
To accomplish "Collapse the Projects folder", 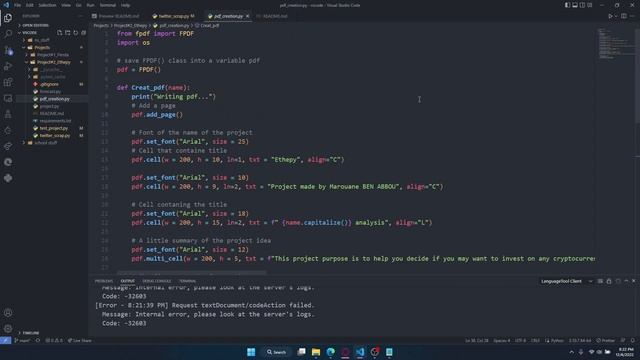I will tap(41, 47).
